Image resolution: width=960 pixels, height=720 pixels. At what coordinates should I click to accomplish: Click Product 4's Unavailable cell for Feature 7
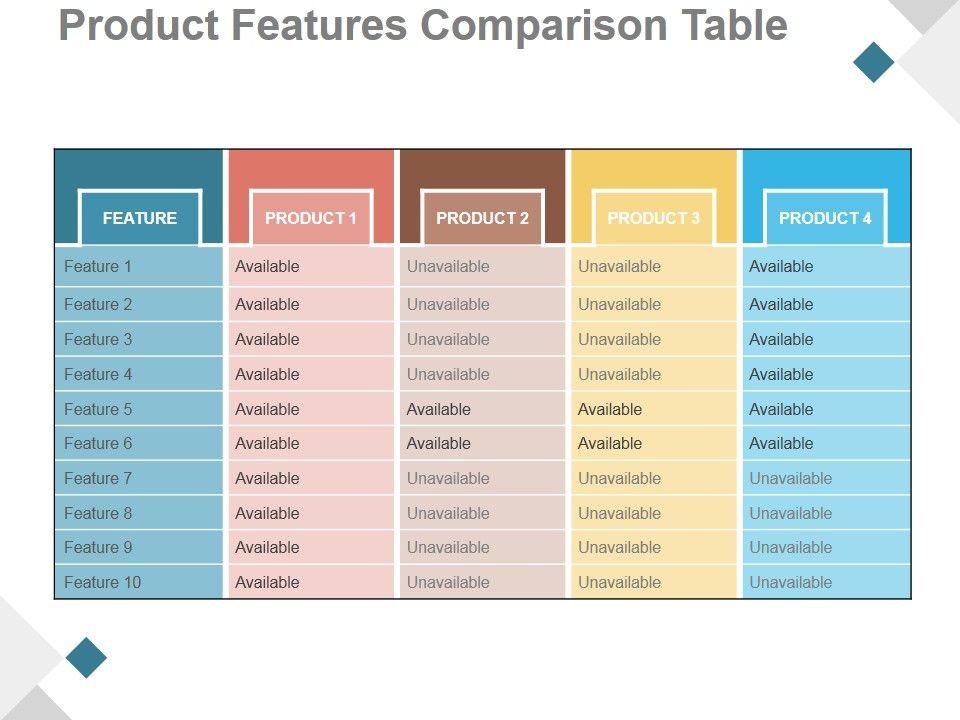(790, 478)
